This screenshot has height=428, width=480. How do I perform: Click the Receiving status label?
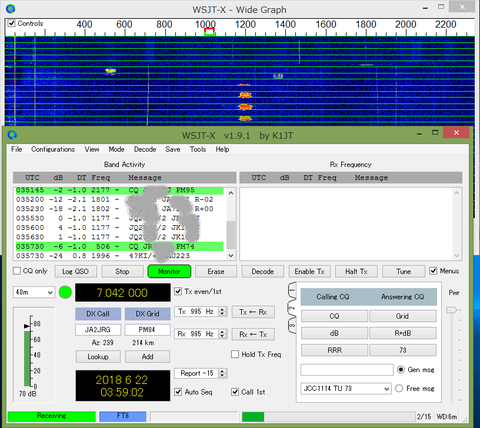tap(52, 416)
